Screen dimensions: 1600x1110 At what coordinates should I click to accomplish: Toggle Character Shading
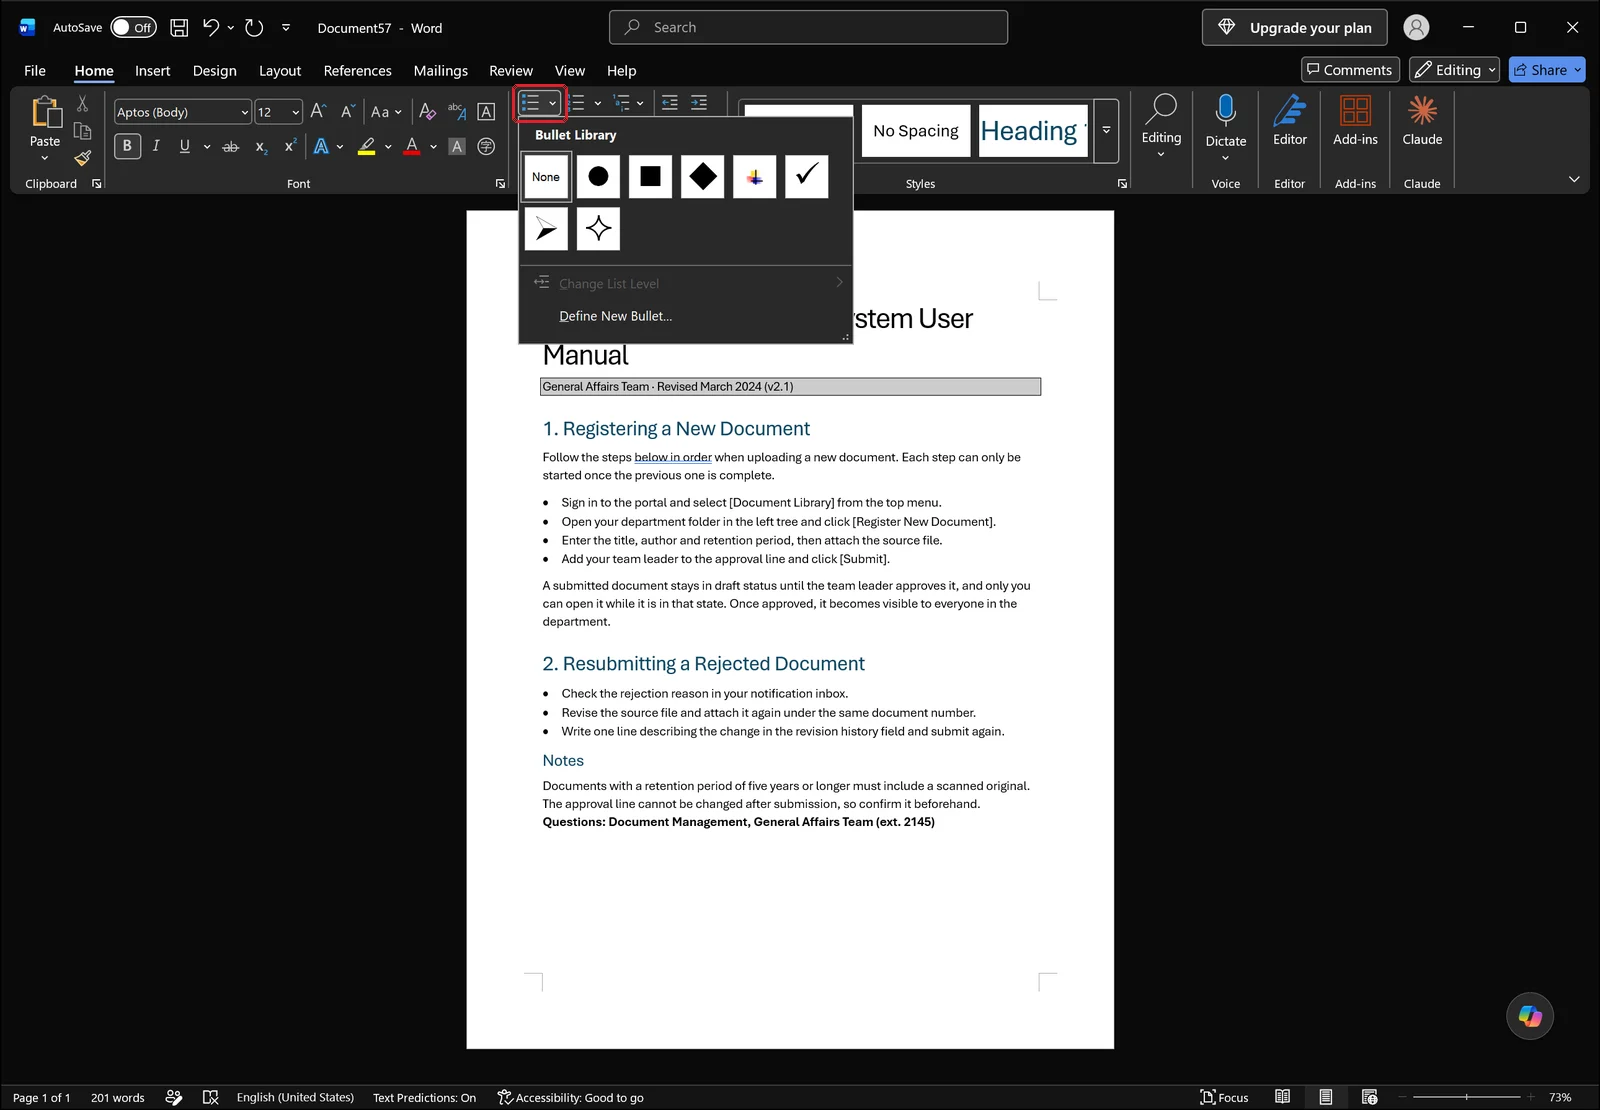tap(457, 146)
